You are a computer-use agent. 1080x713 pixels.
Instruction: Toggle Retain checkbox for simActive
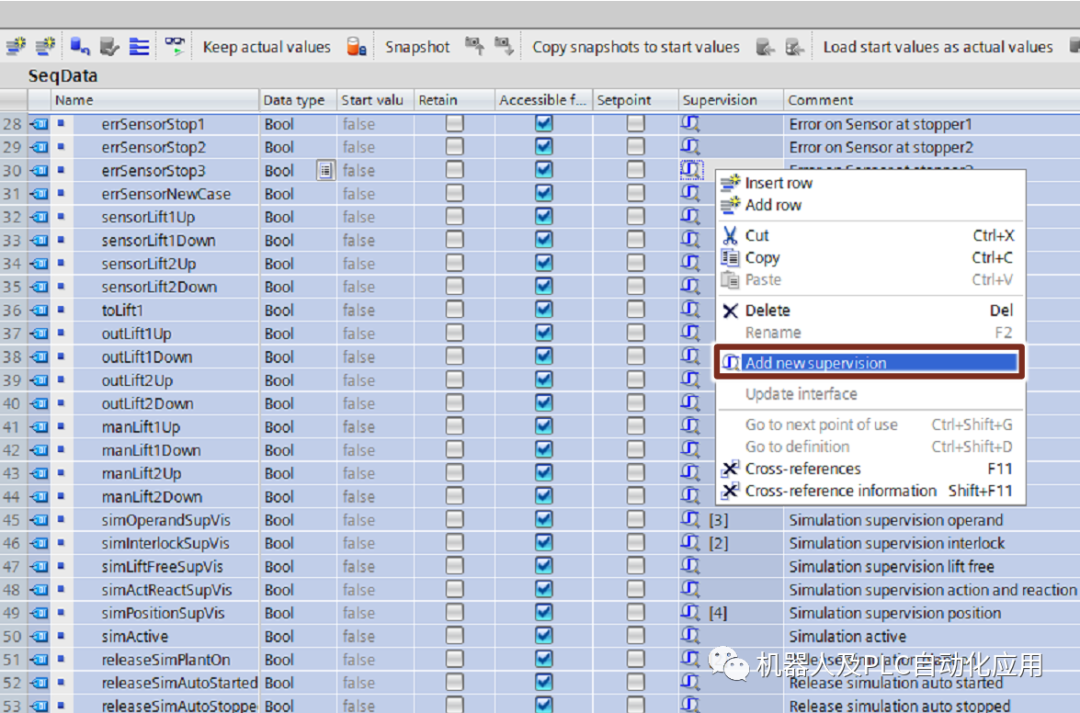click(454, 635)
